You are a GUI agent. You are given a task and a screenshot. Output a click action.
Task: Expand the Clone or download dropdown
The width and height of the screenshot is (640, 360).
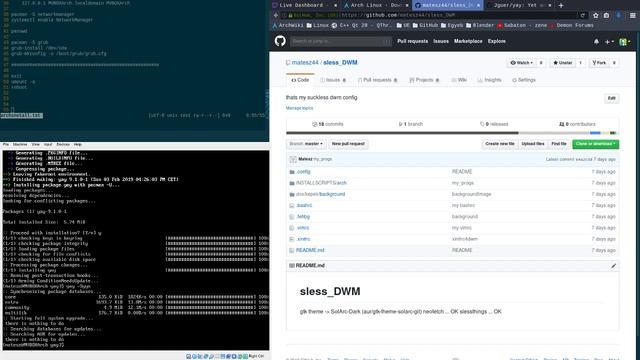pyautogui.click(x=596, y=144)
